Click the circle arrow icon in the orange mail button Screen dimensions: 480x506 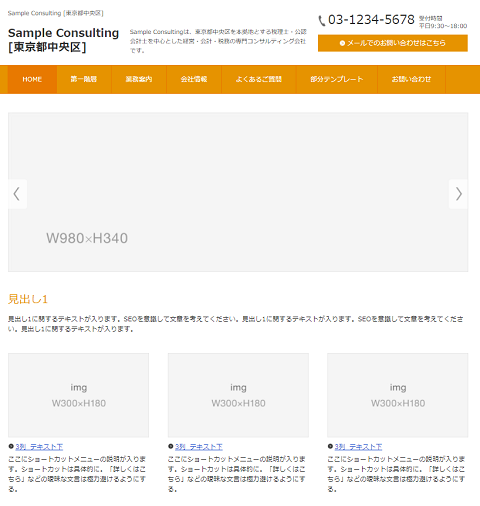click(342, 43)
